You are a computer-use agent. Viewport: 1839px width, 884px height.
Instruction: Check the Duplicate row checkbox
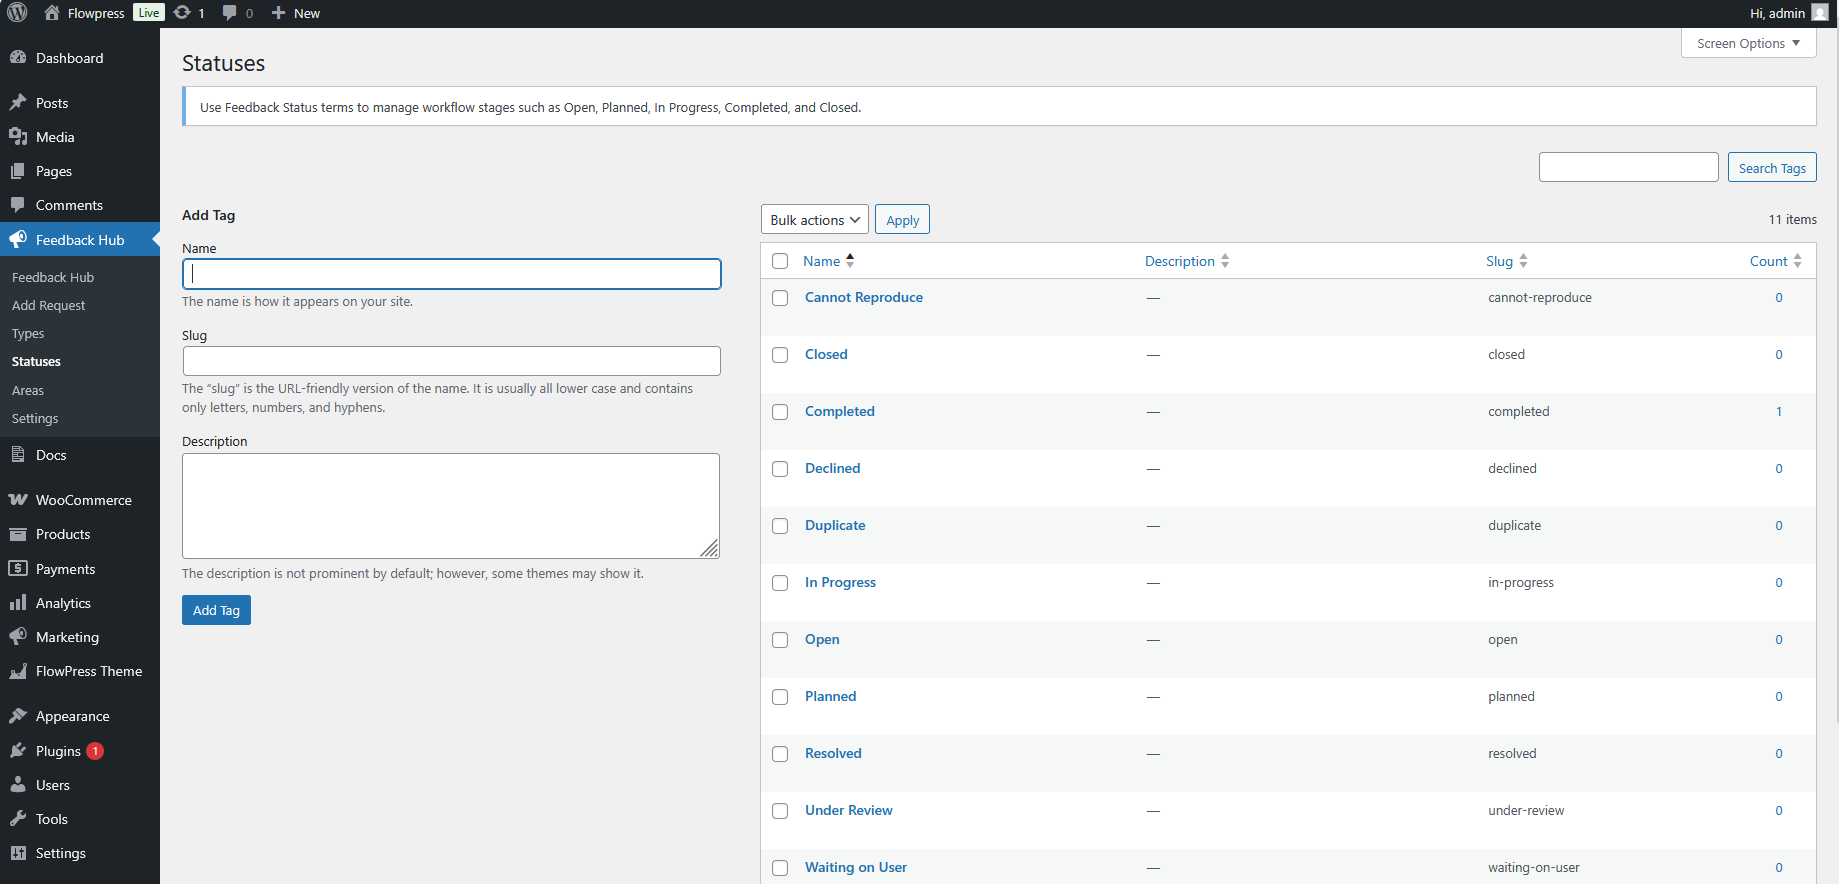(x=780, y=526)
